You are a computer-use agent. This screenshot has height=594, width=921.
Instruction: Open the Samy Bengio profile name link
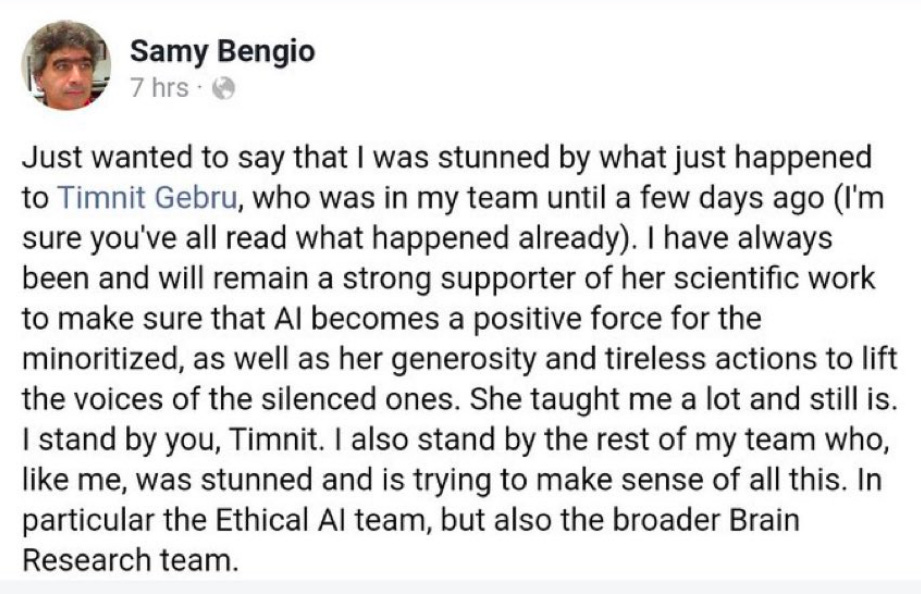pos(223,51)
